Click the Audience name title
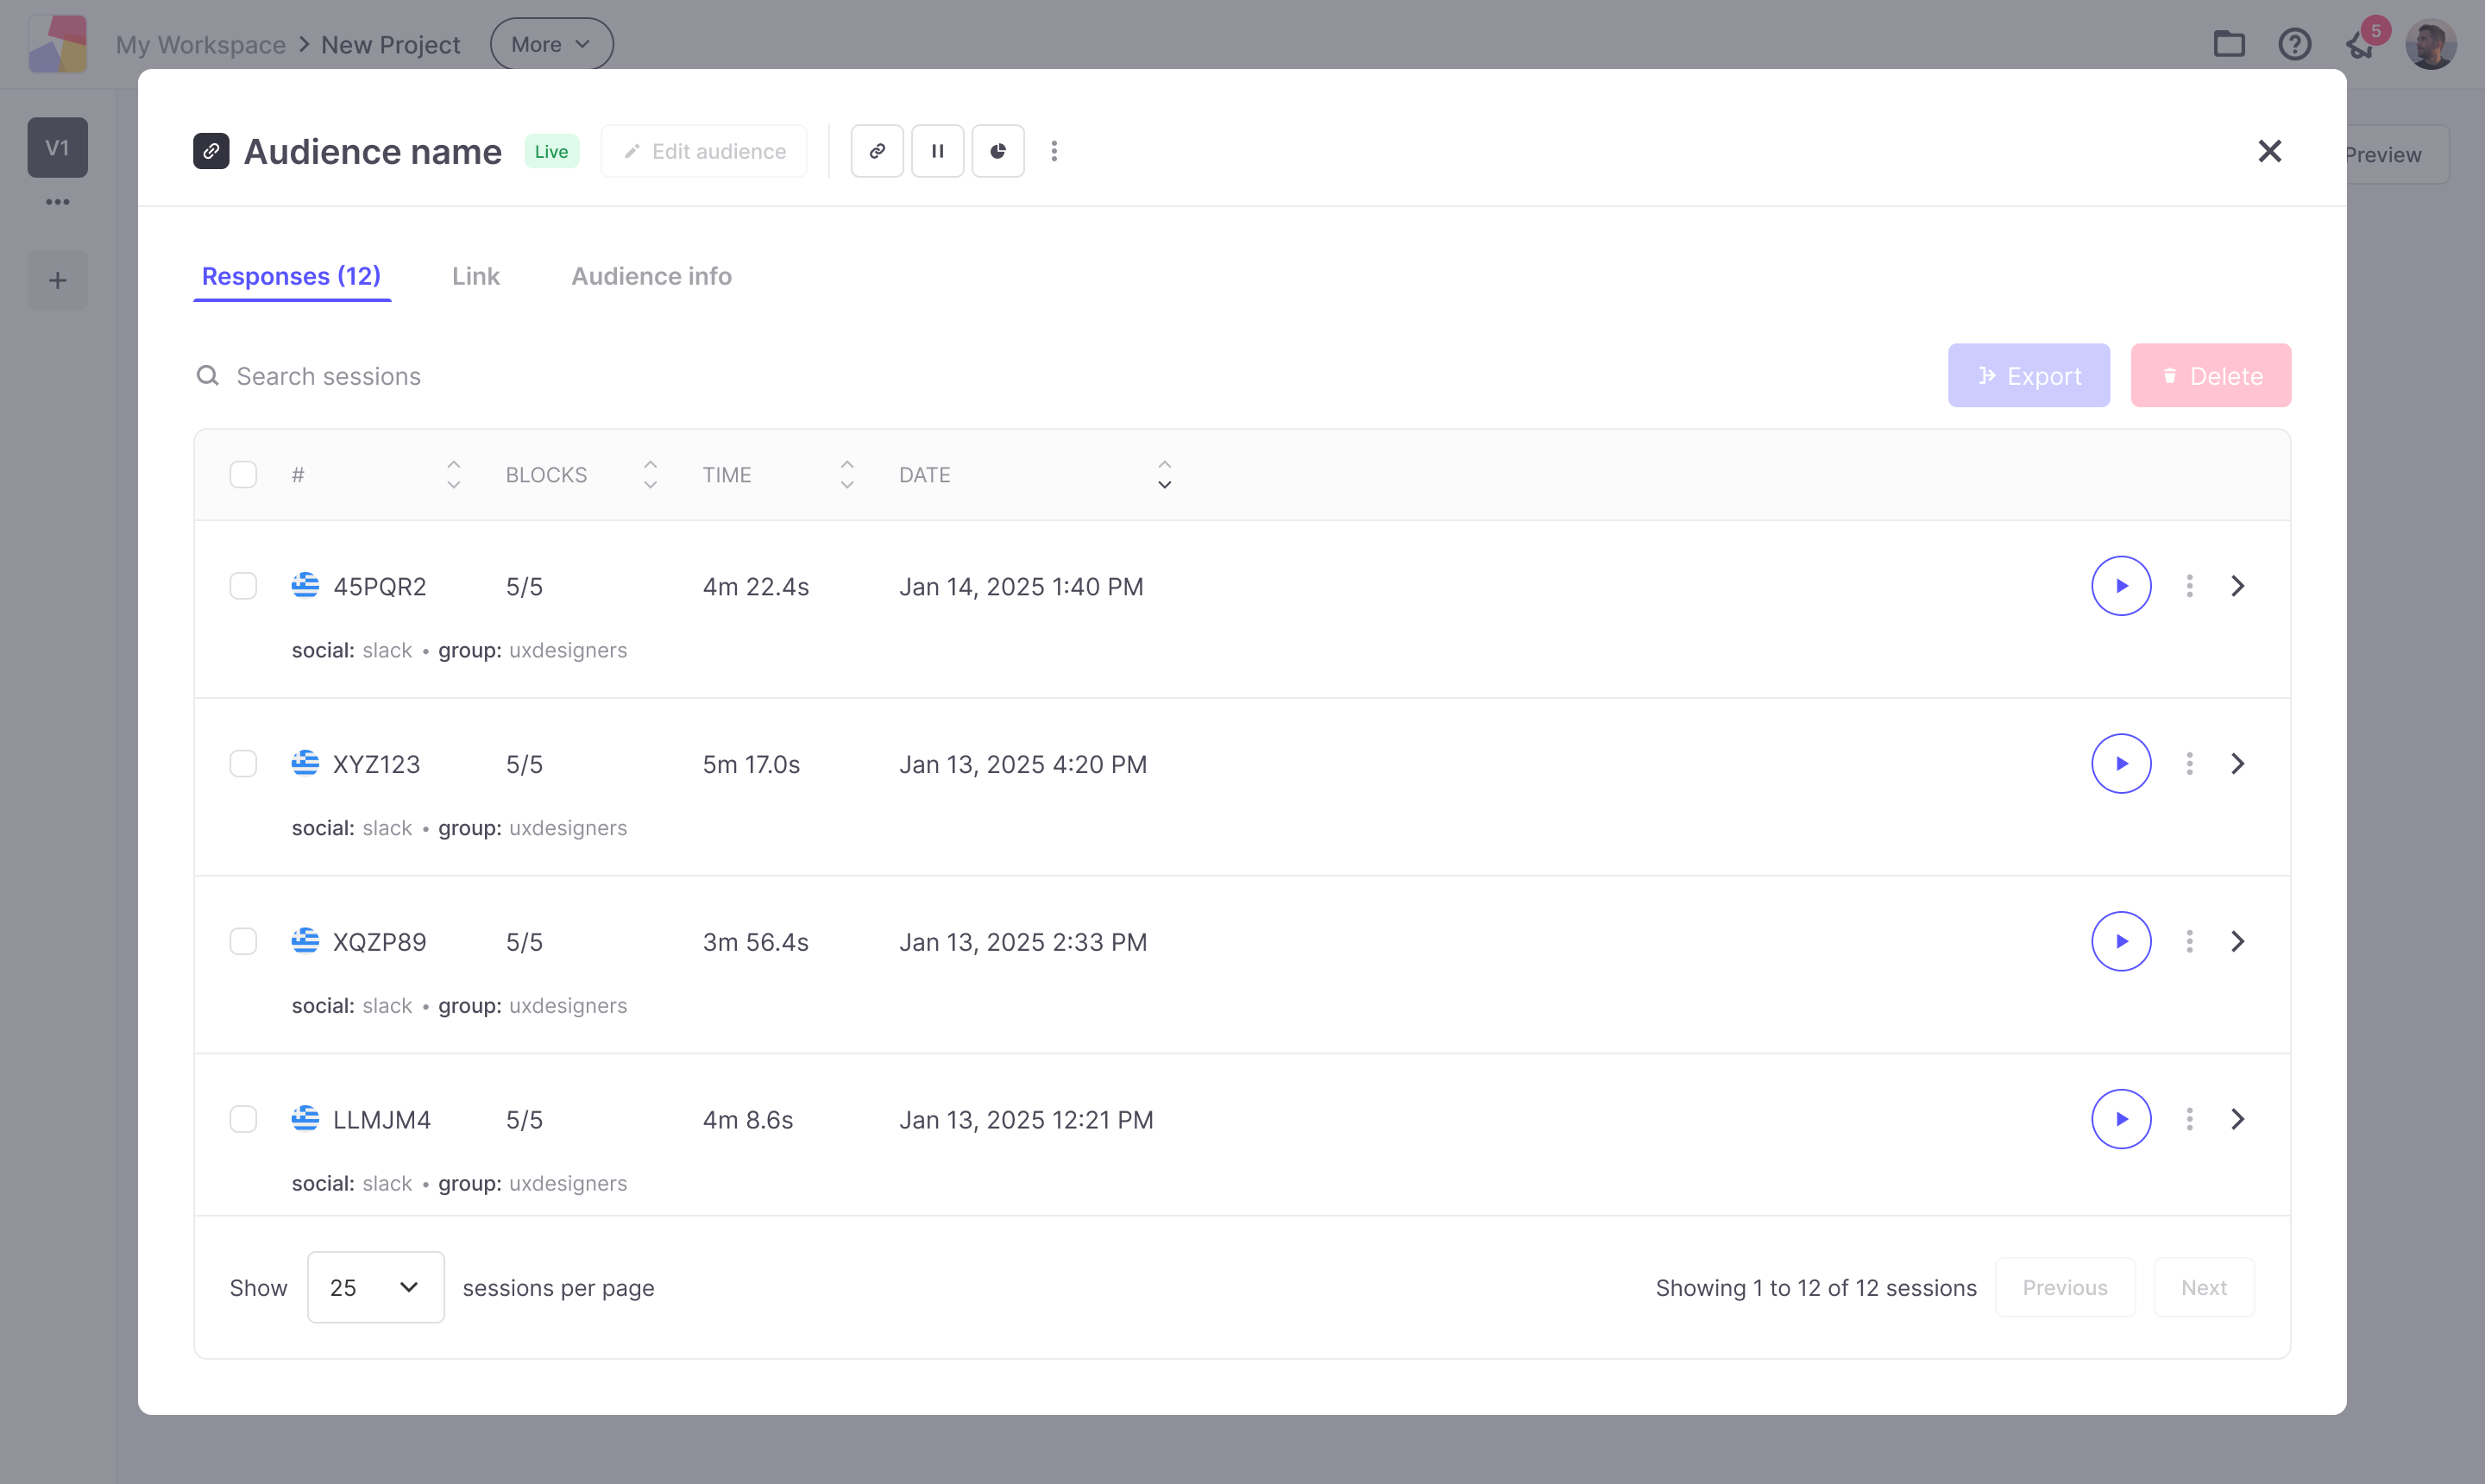Viewport: 2485px width, 1484px height. 373,152
